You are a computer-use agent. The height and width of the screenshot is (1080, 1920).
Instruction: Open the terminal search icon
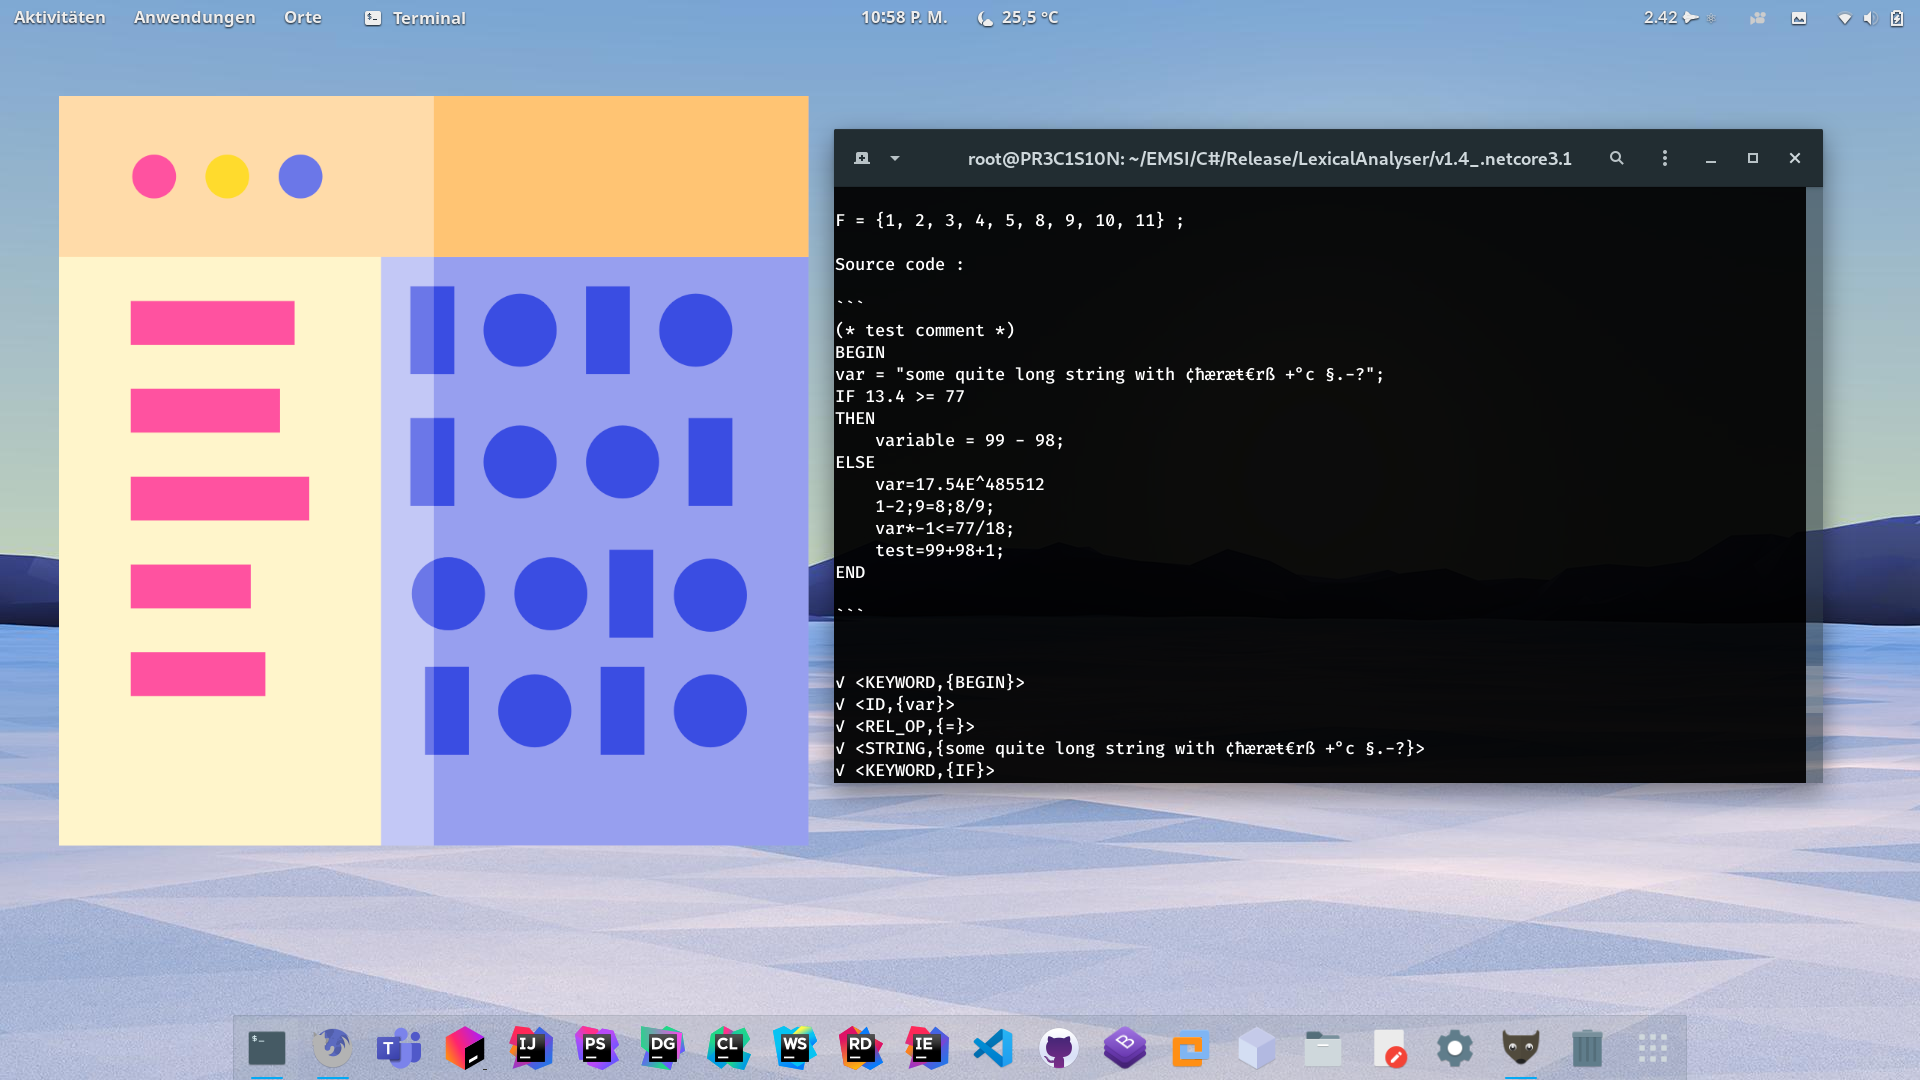tap(1616, 158)
